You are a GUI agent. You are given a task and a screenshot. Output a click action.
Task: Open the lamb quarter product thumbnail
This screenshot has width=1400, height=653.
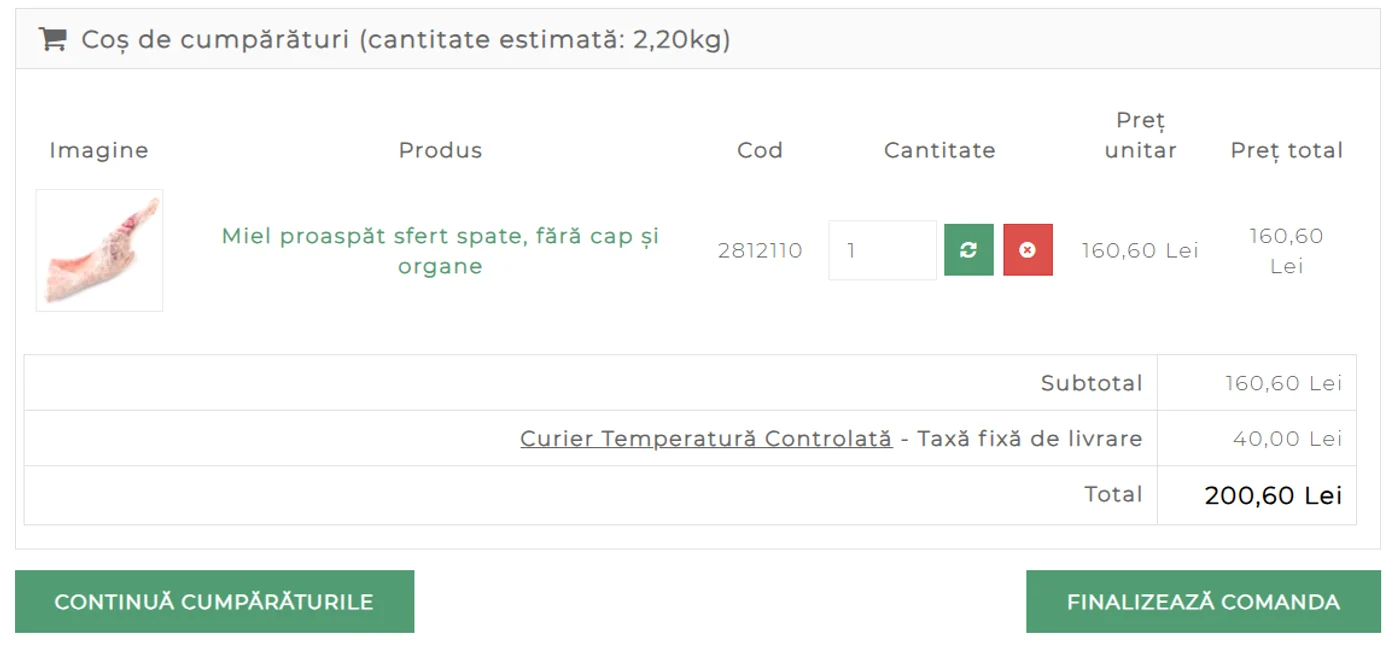[99, 250]
